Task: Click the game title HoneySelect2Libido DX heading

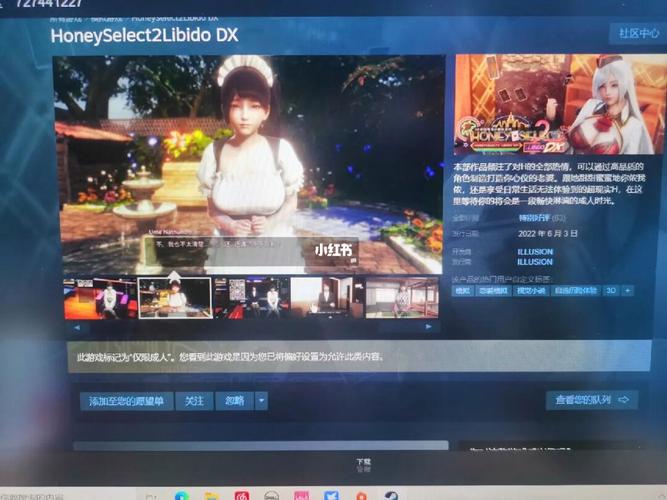Action: (x=144, y=35)
